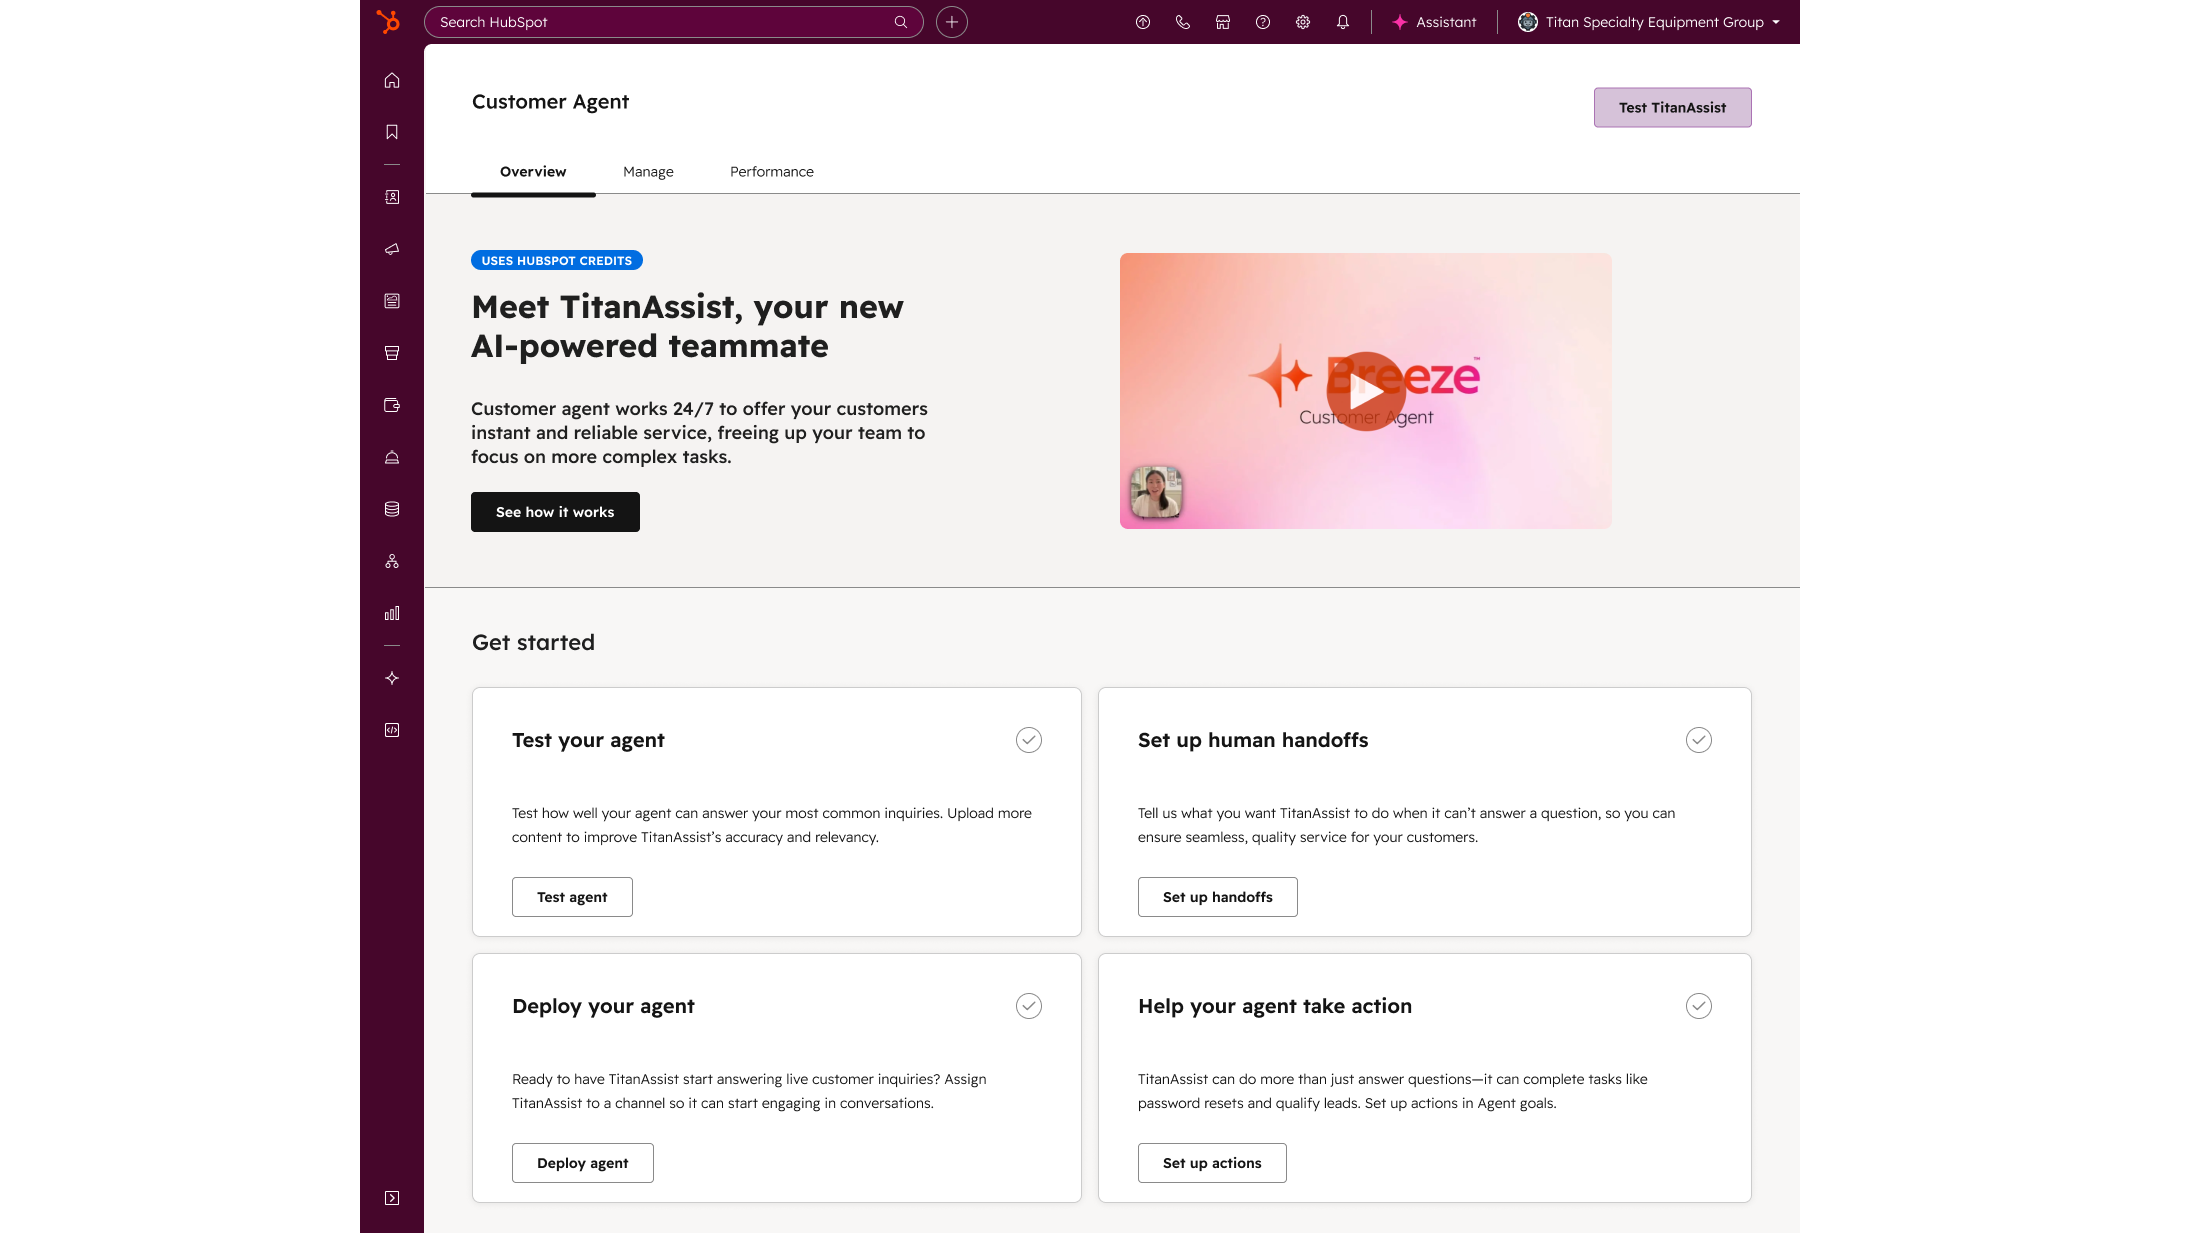Play the Breeze Customer Agent video
The height and width of the screenshot is (1233, 2192).
tap(1364, 390)
